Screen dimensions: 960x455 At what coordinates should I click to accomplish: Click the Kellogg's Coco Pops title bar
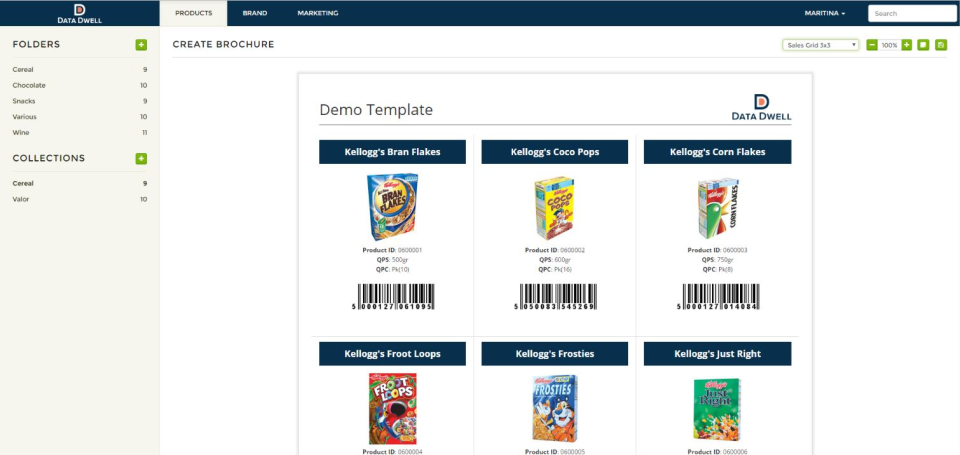(555, 152)
